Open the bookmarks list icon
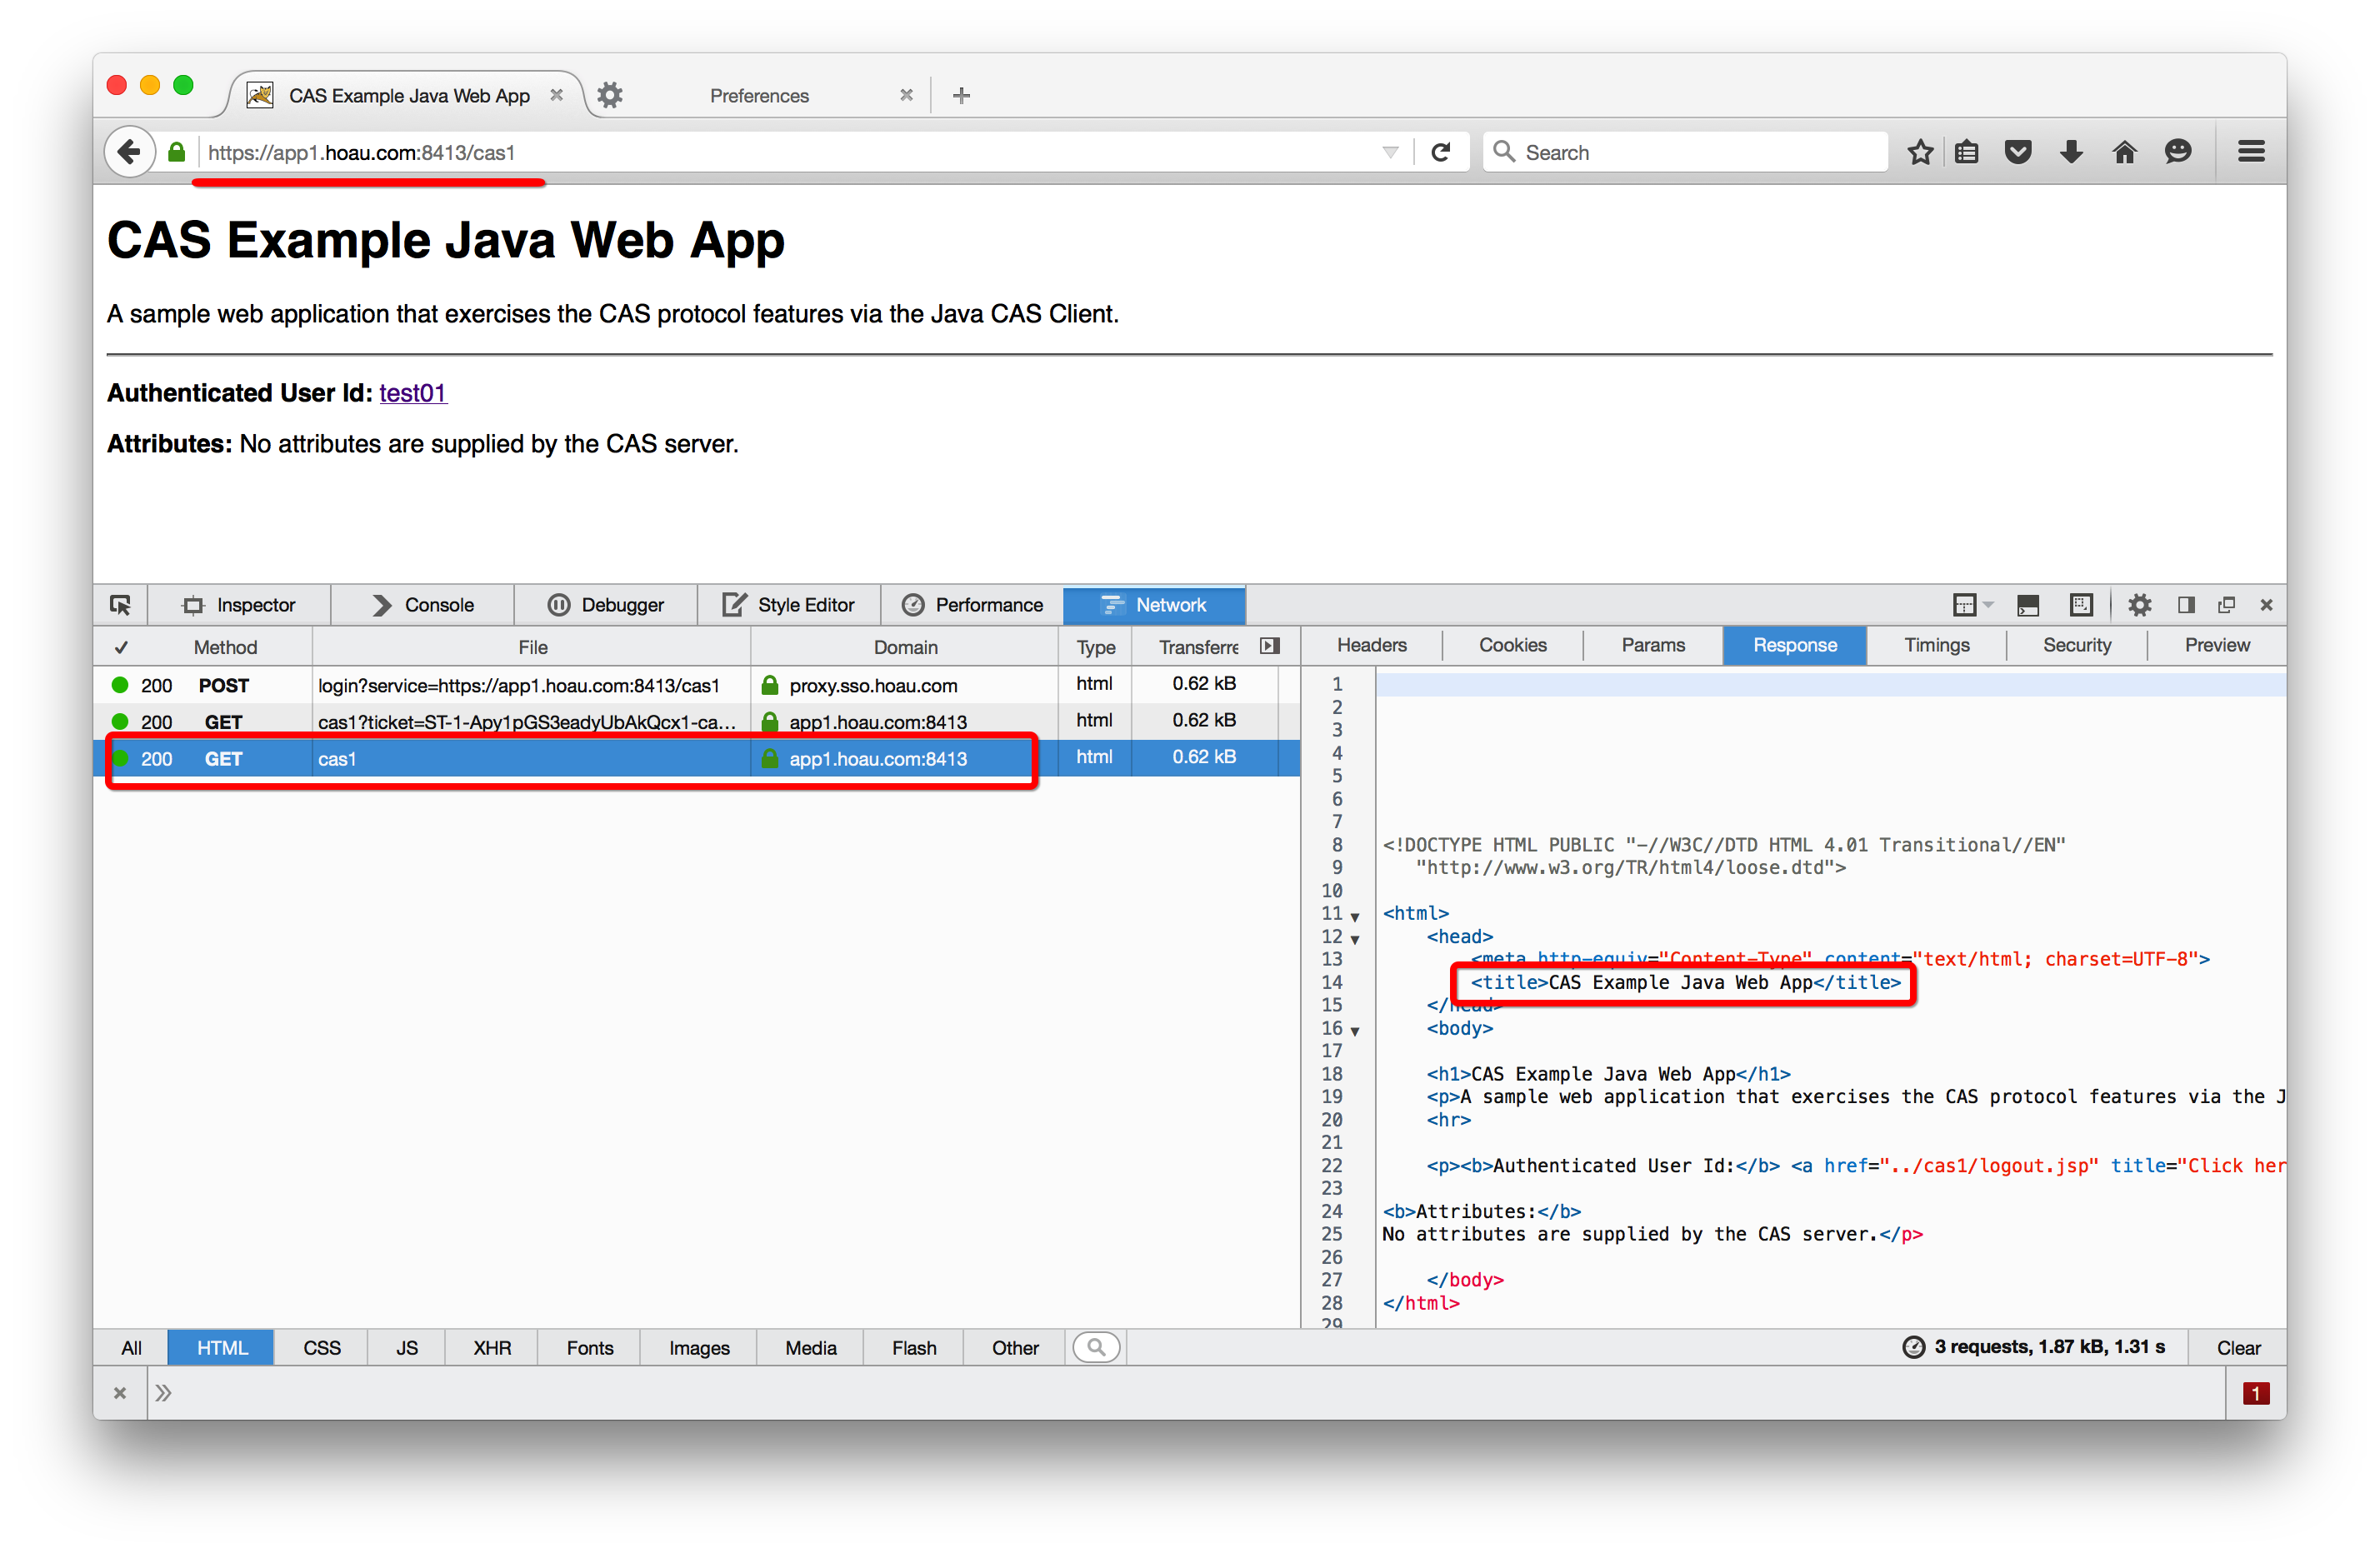The image size is (2380, 1553). (x=1967, y=152)
